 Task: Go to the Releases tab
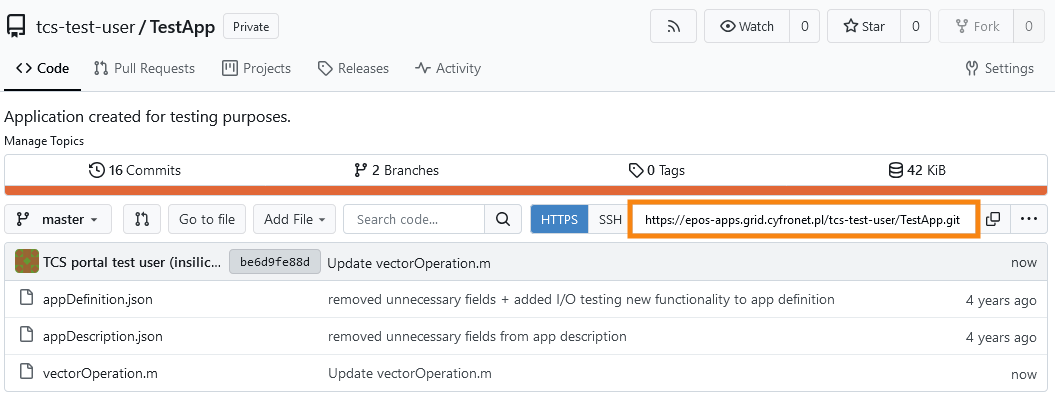coord(353,68)
